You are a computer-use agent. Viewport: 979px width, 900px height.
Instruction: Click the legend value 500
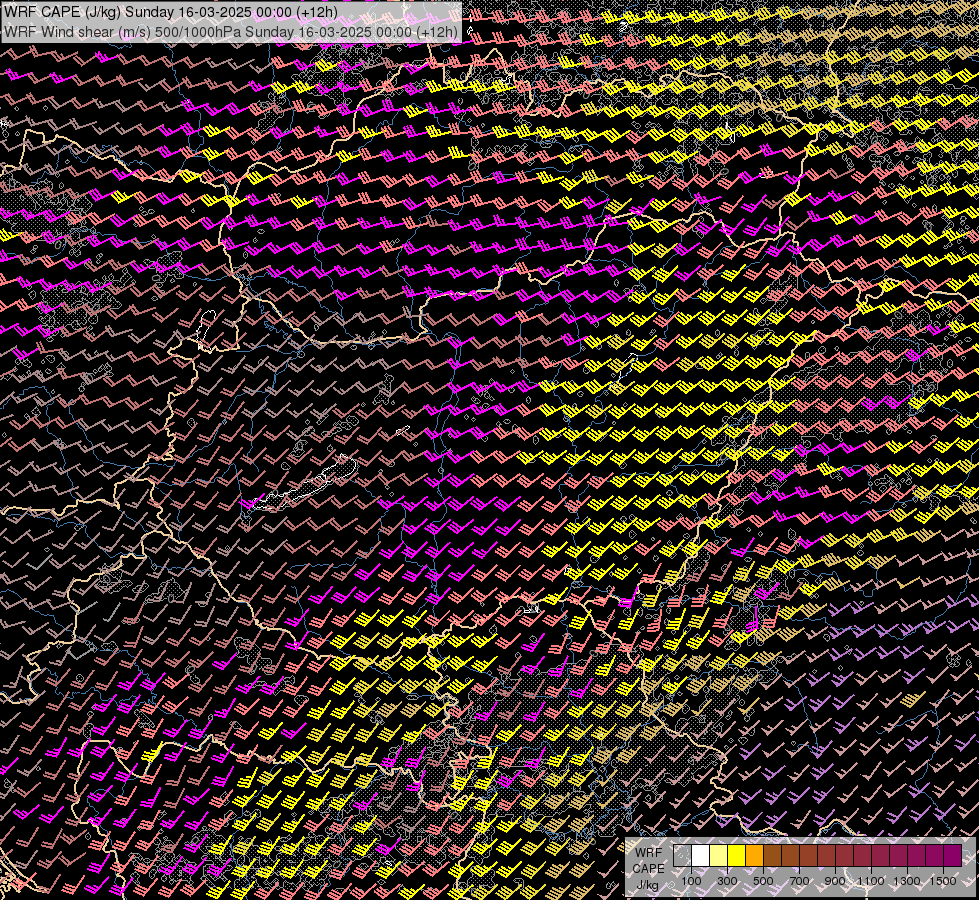pos(764,881)
